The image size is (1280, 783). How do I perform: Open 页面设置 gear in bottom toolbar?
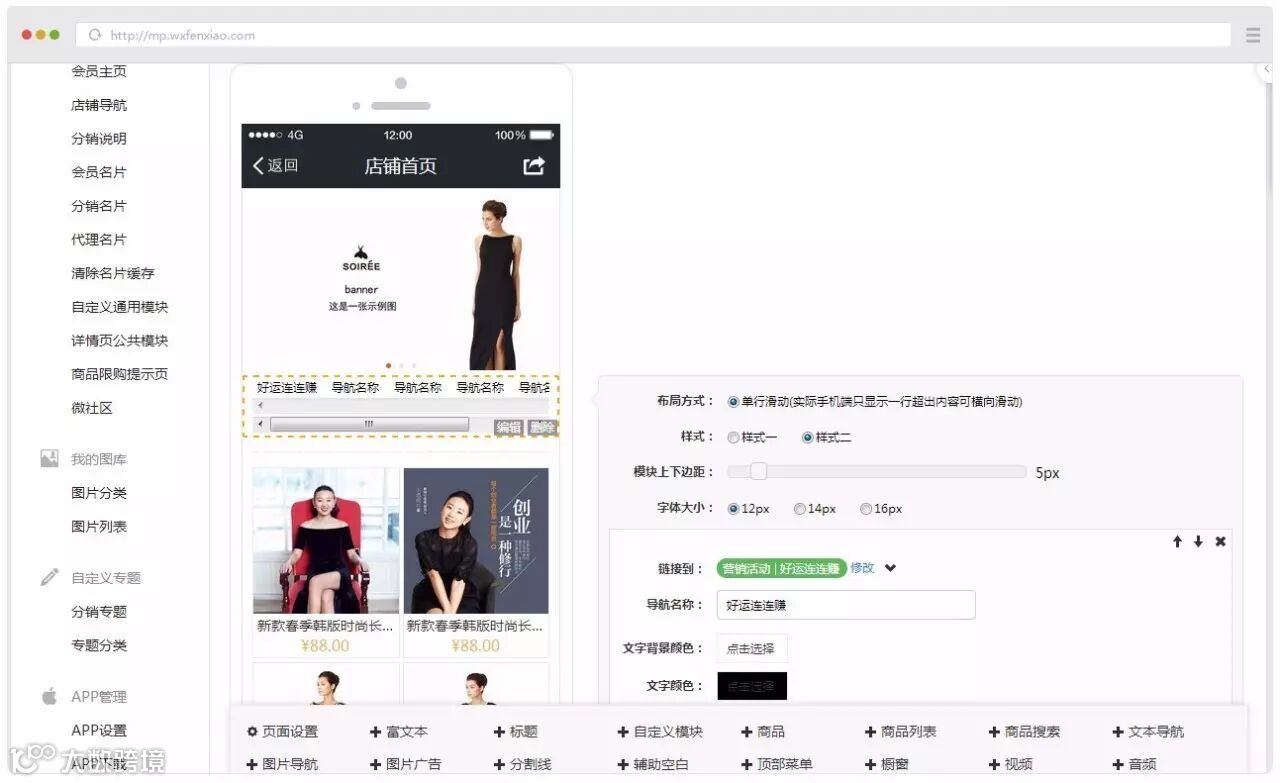click(x=282, y=732)
